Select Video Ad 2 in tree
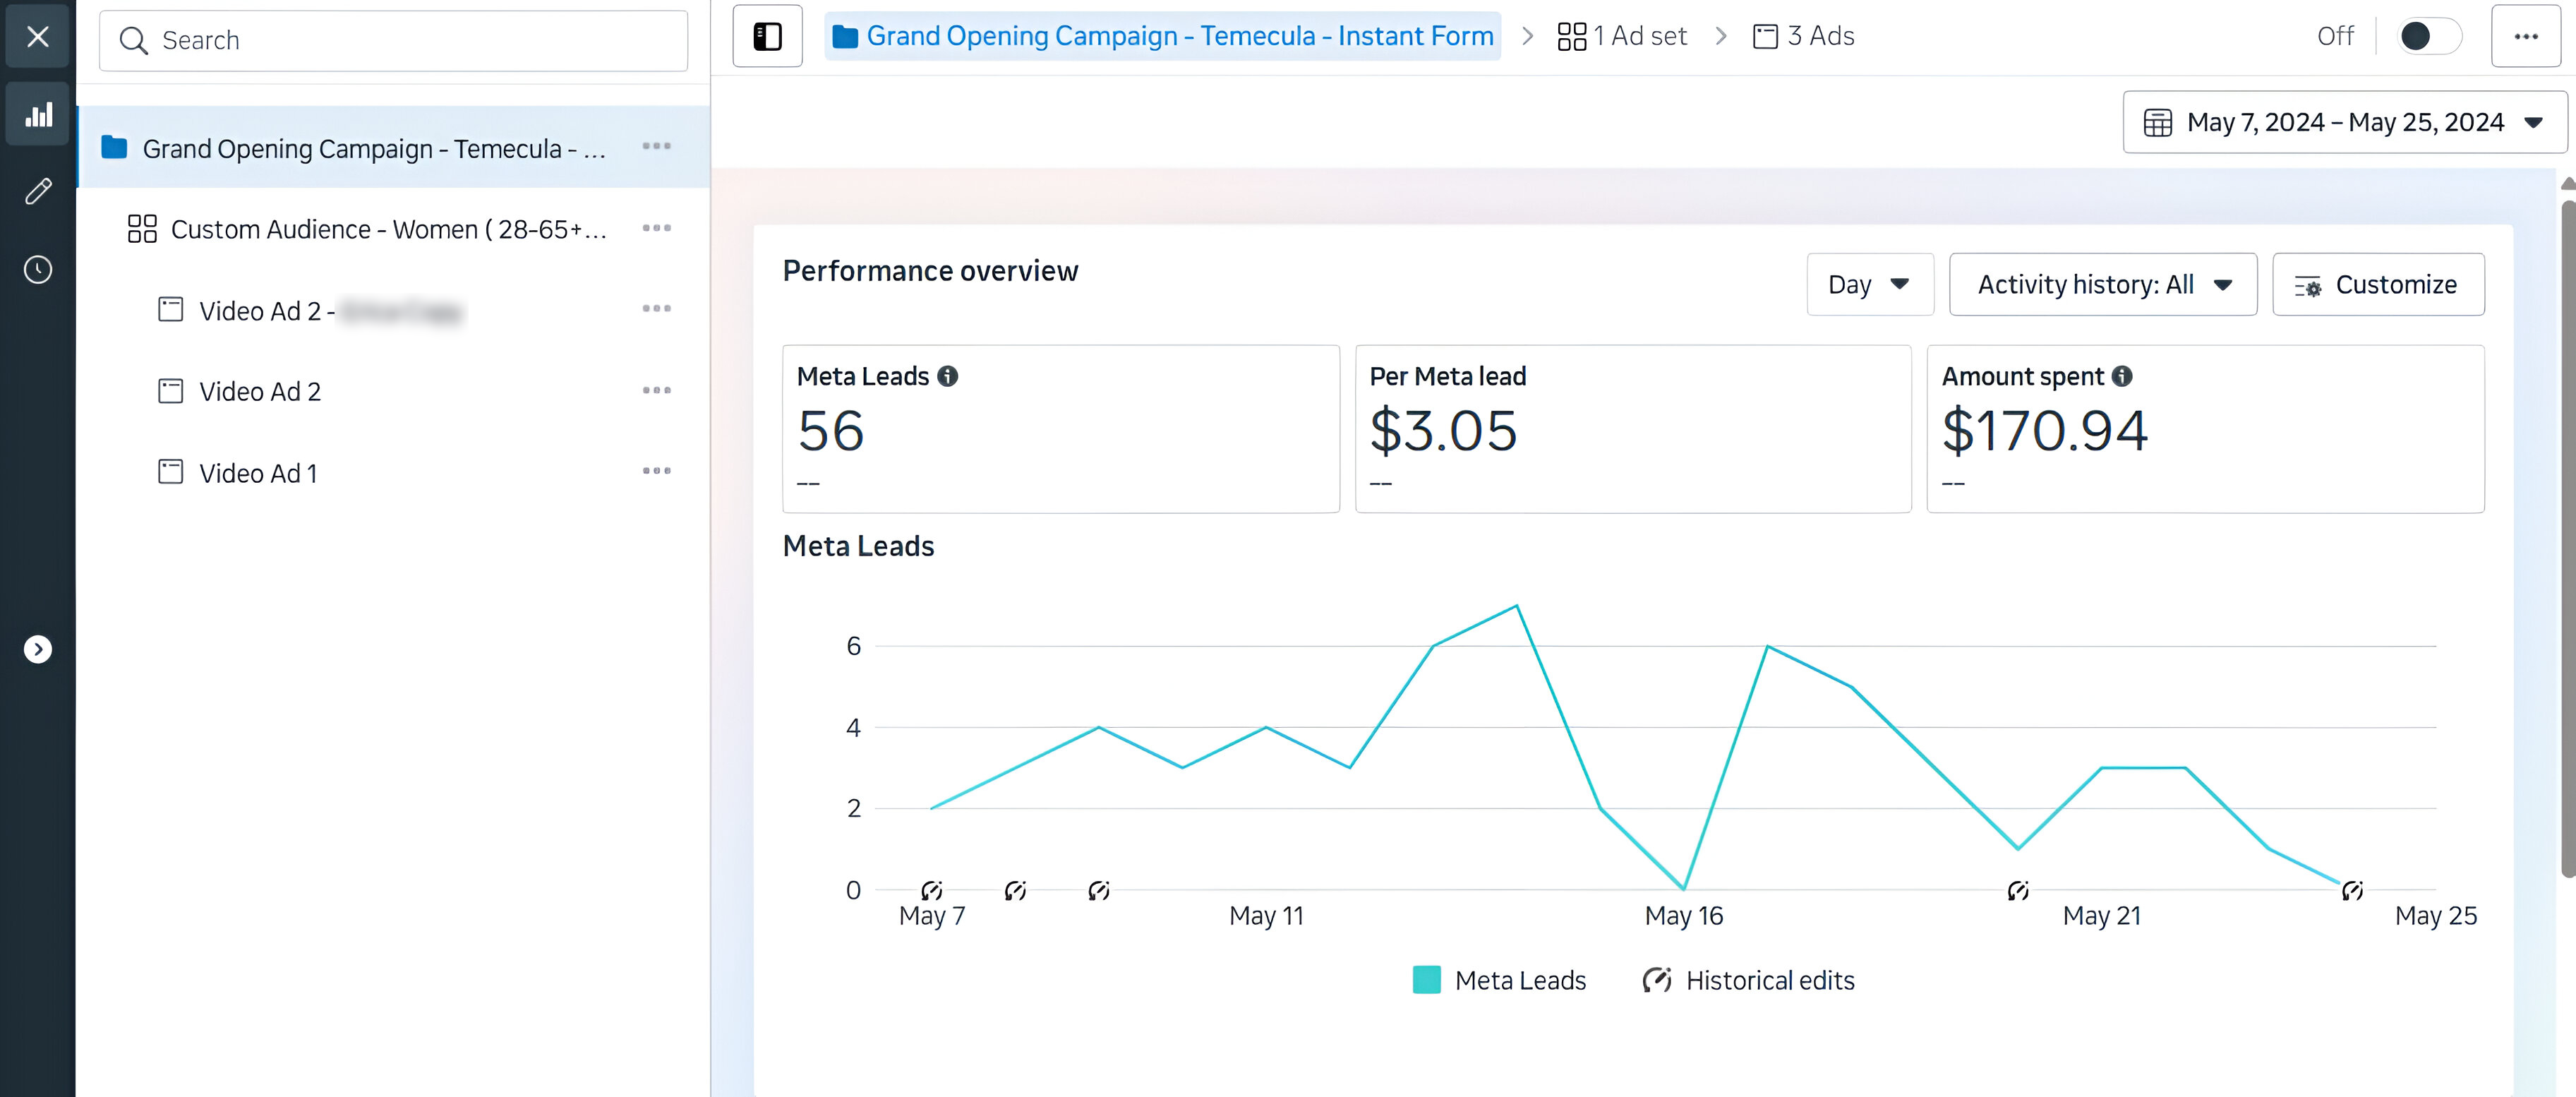Viewport: 2576px width, 1097px height. tap(260, 392)
